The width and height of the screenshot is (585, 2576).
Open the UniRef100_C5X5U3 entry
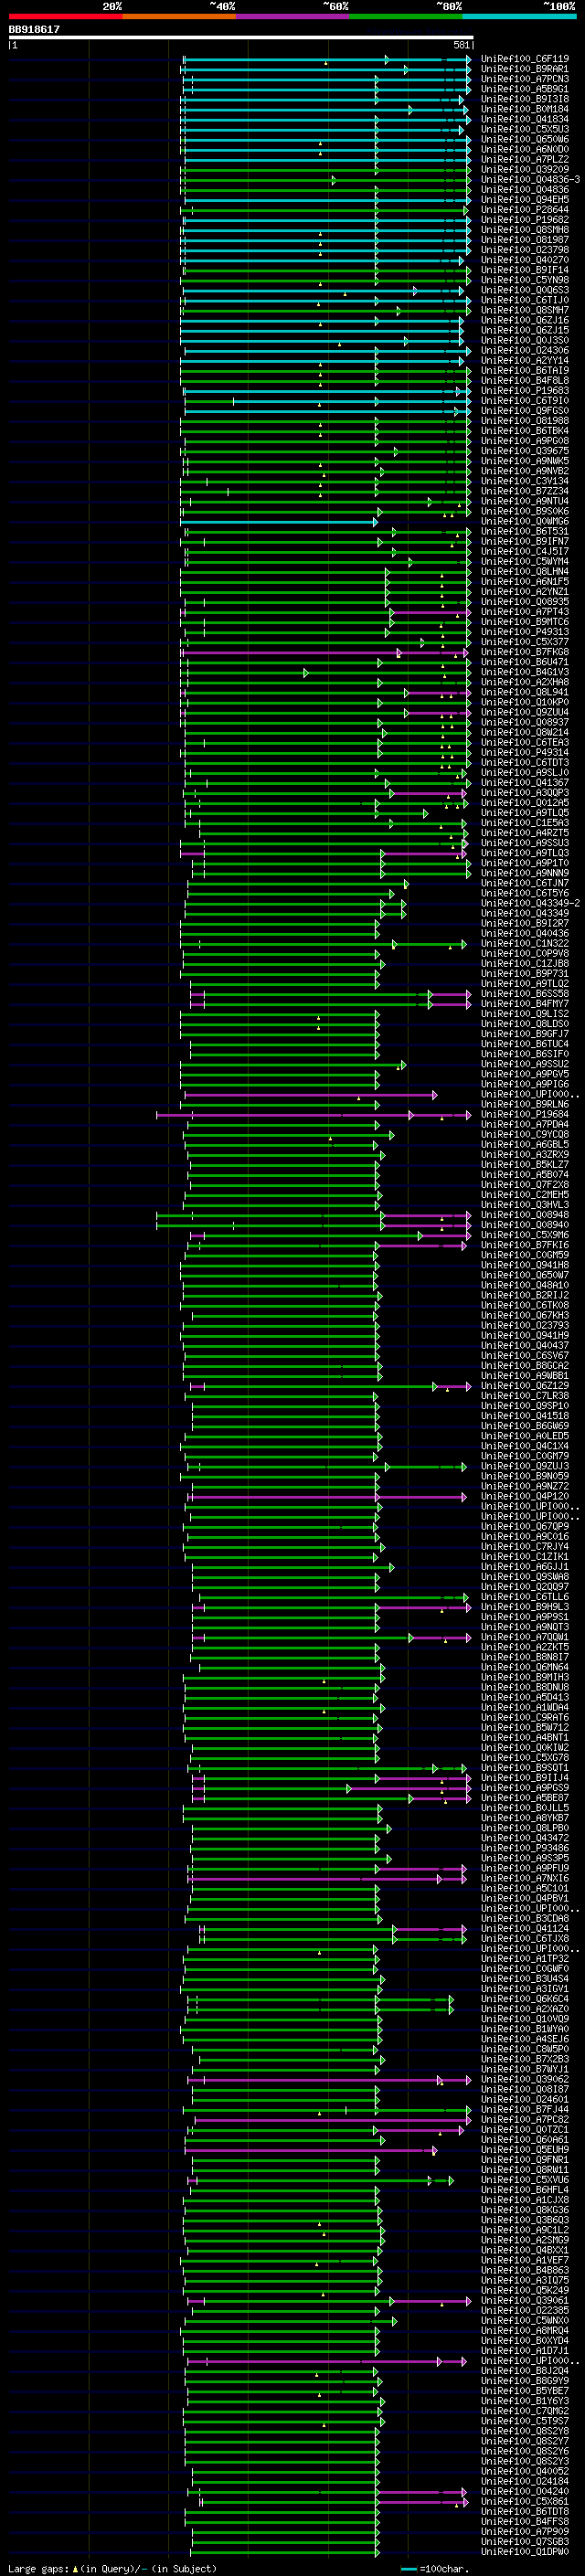(x=525, y=129)
